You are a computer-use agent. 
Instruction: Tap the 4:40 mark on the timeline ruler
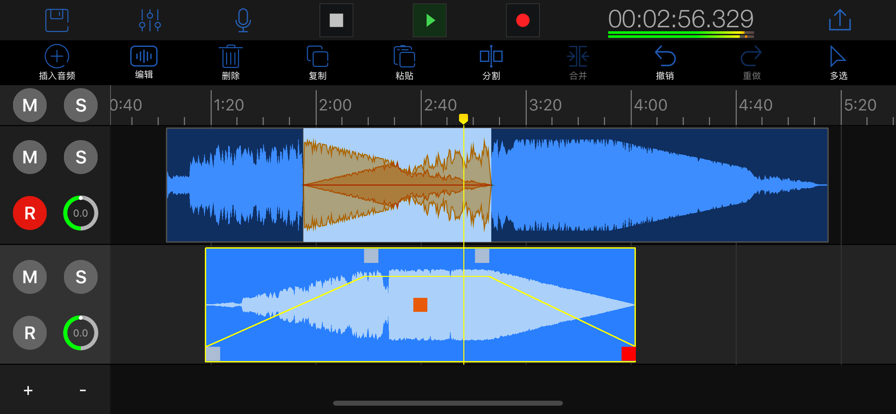pyautogui.click(x=755, y=105)
